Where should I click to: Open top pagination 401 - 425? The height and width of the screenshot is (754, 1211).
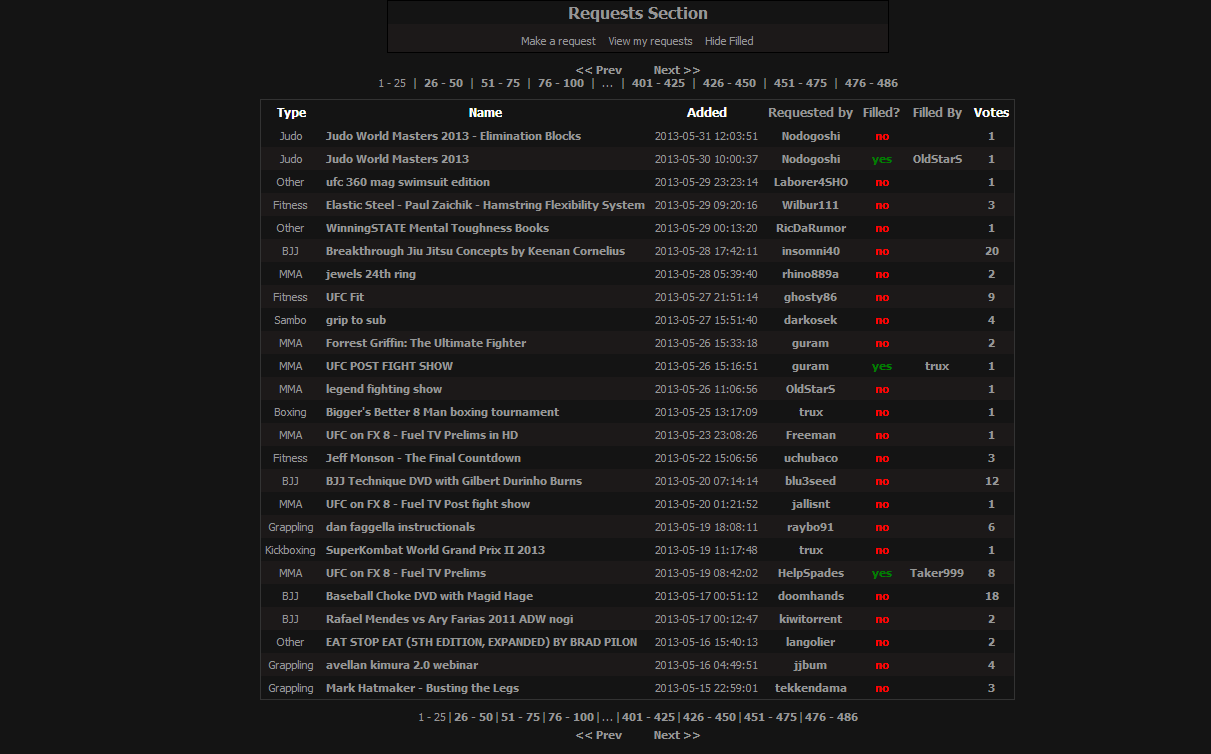pyautogui.click(x=658, y=83)
